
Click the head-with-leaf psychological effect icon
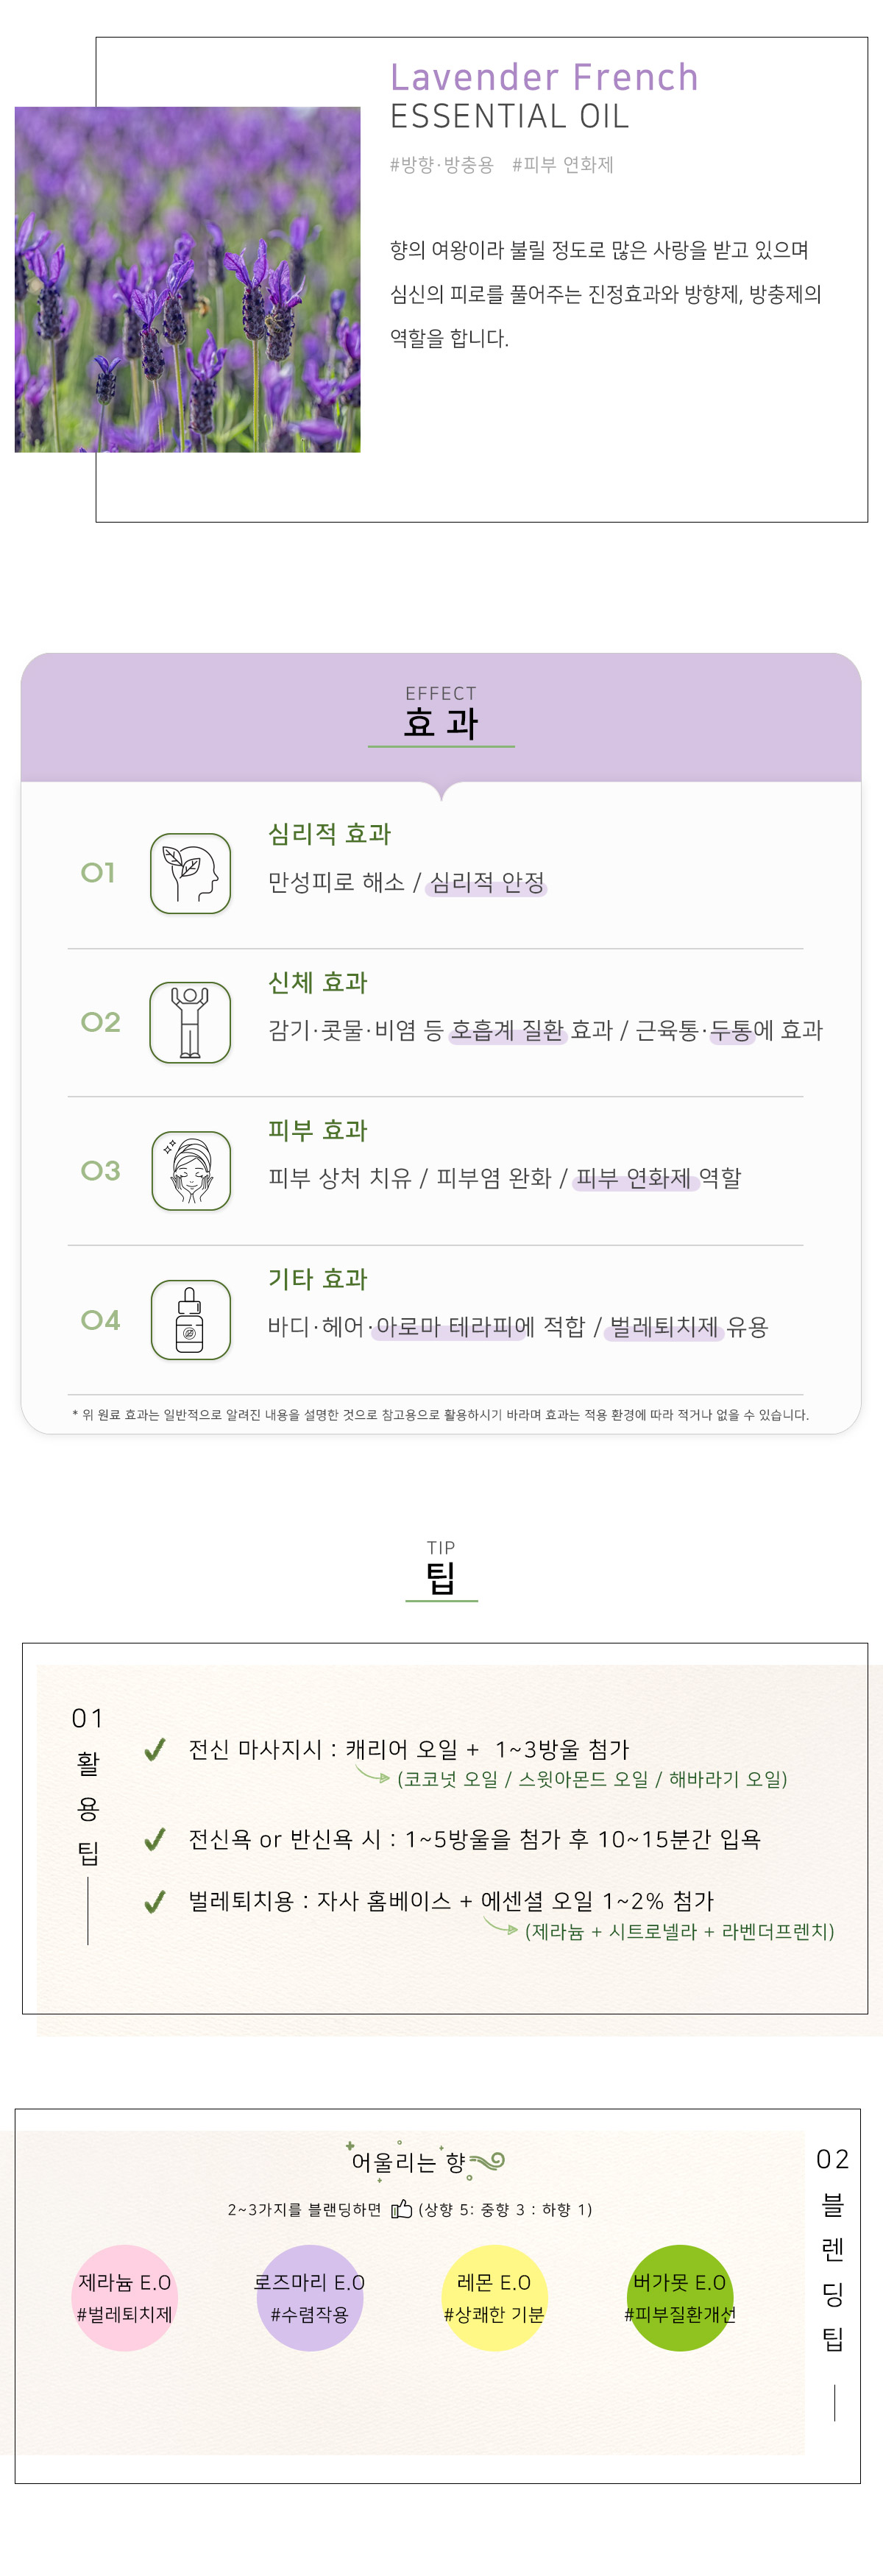coord(190,873)
